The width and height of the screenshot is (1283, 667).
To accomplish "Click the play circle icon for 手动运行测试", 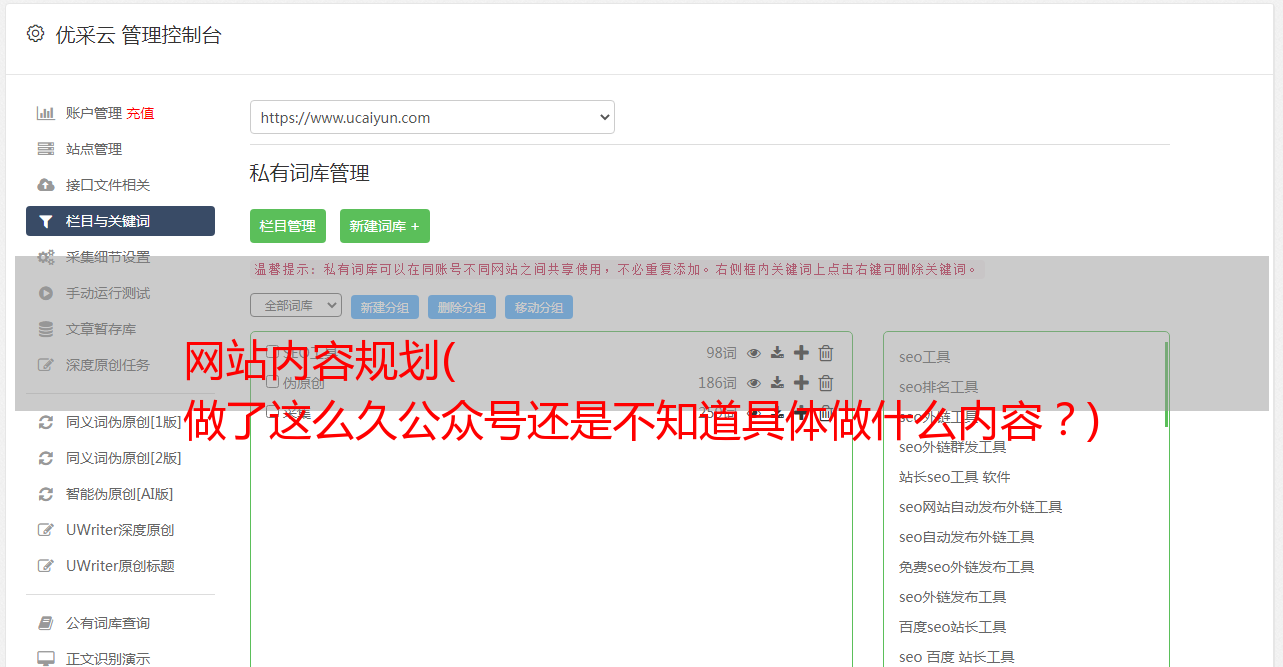I will (x=46, y=293).
